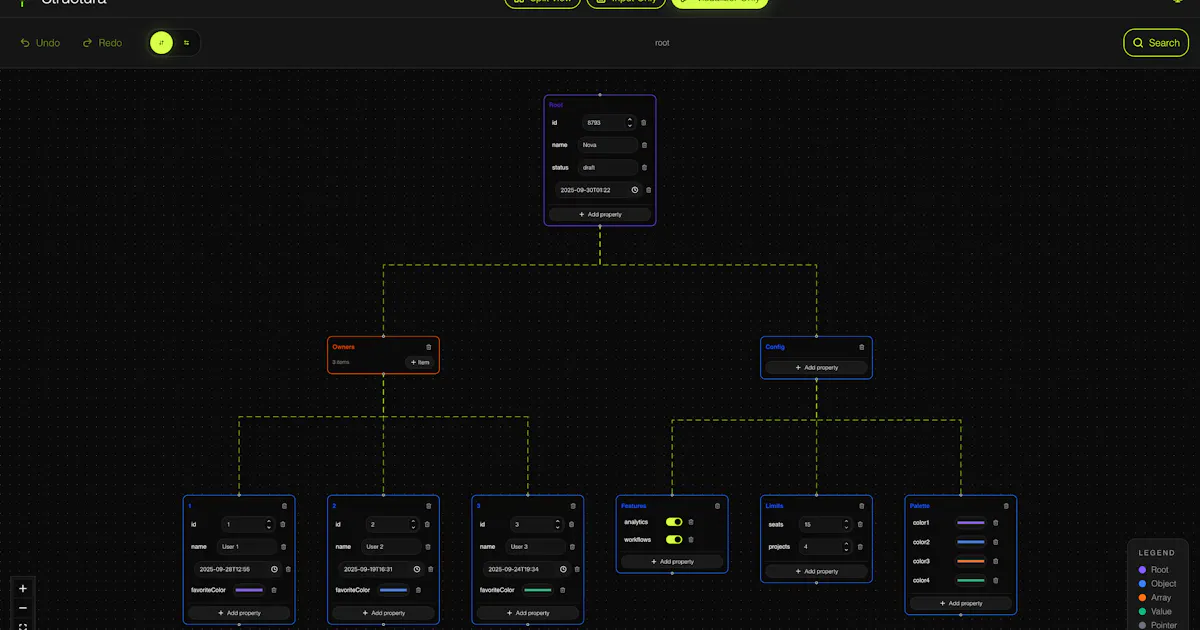Screen dimensions: 1200x630
Task: Edit the Root status field 'draft'
Action: [608, 167]
